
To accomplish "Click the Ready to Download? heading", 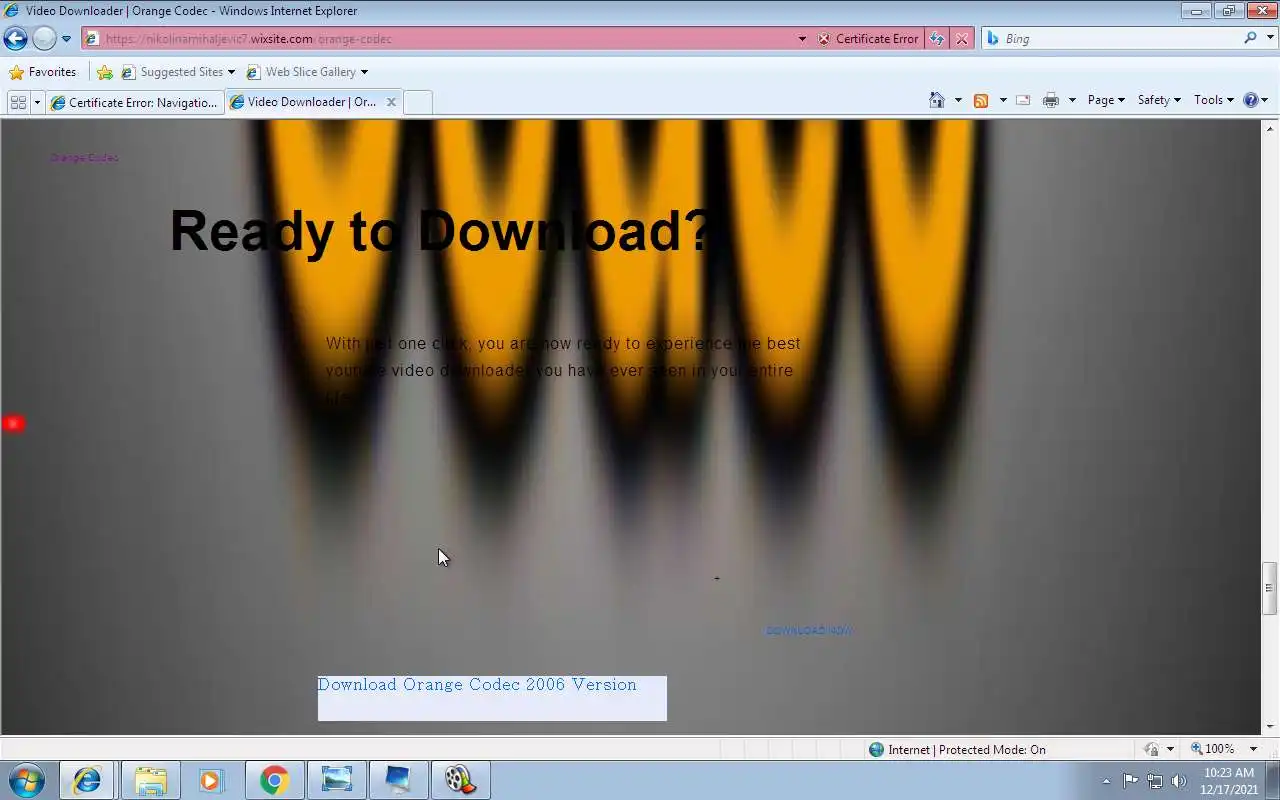I will click(440, 230).
